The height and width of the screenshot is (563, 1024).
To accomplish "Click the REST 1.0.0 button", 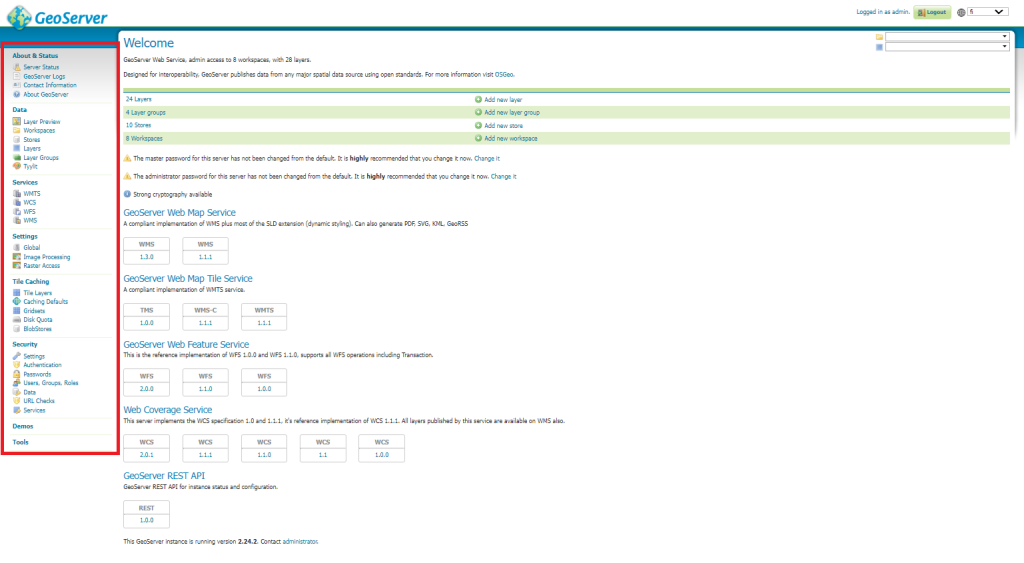I will 146,514.
